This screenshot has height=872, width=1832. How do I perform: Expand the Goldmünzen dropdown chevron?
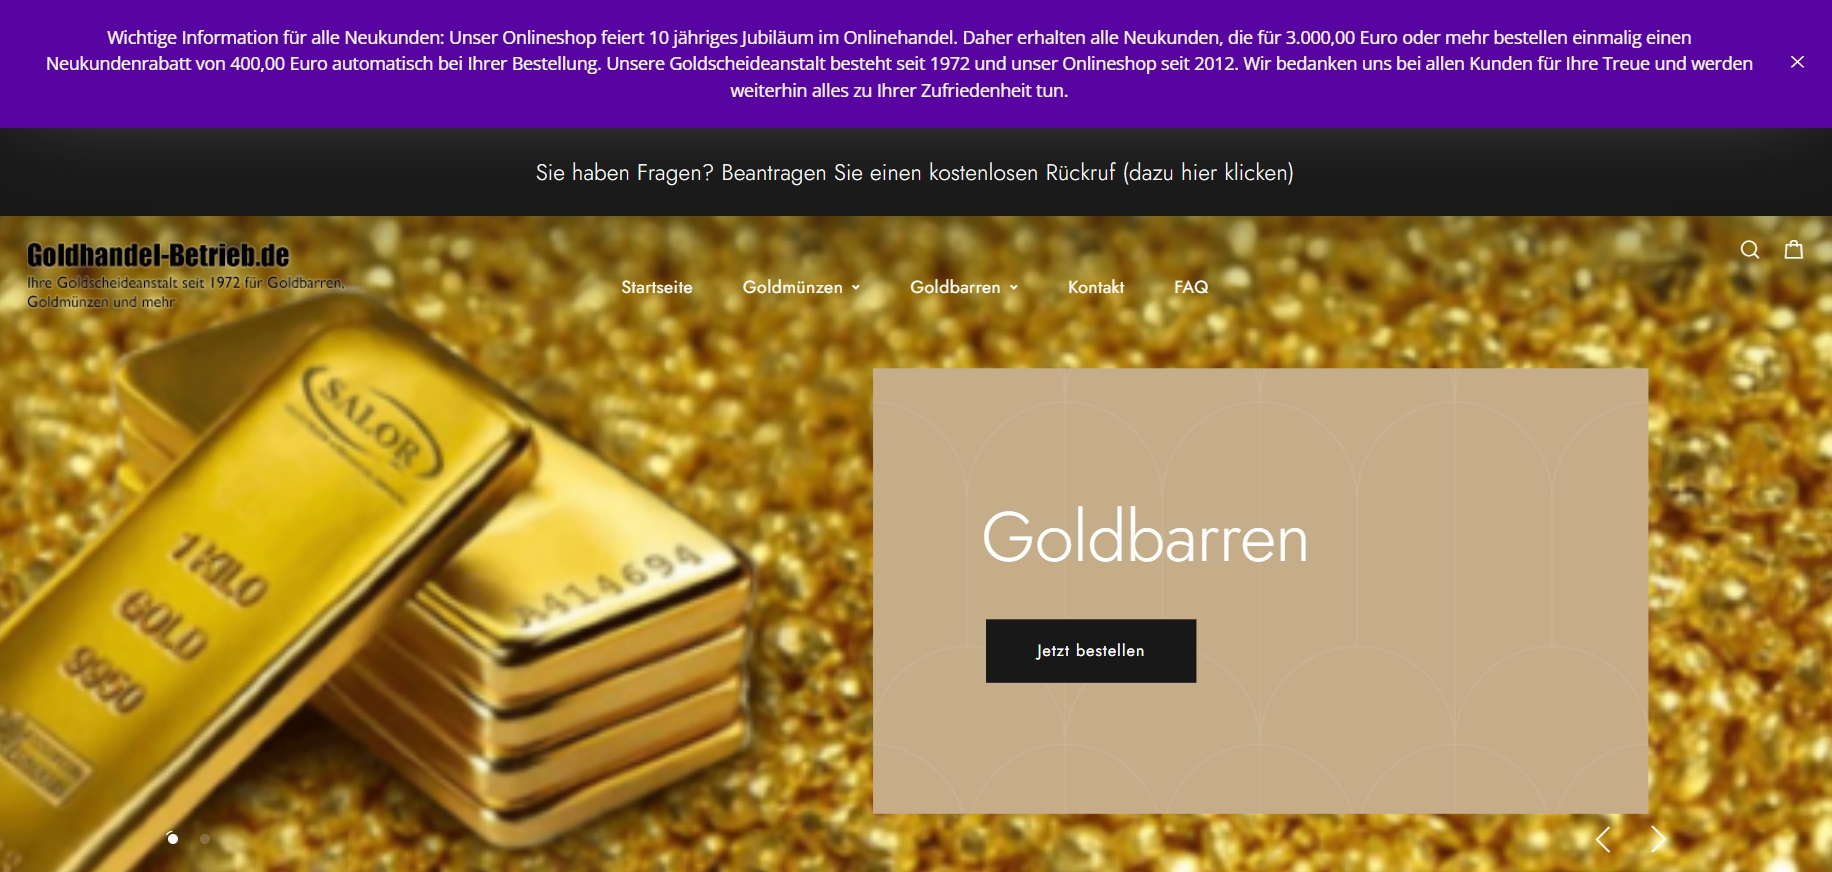pos(856,288)
